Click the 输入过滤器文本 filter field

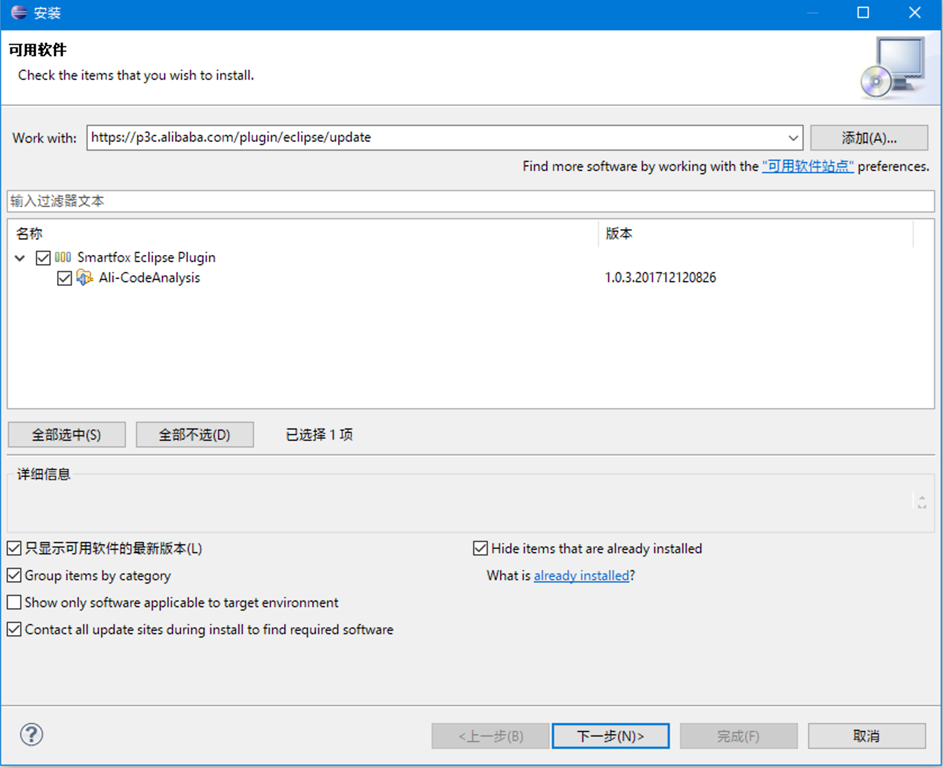471,201
